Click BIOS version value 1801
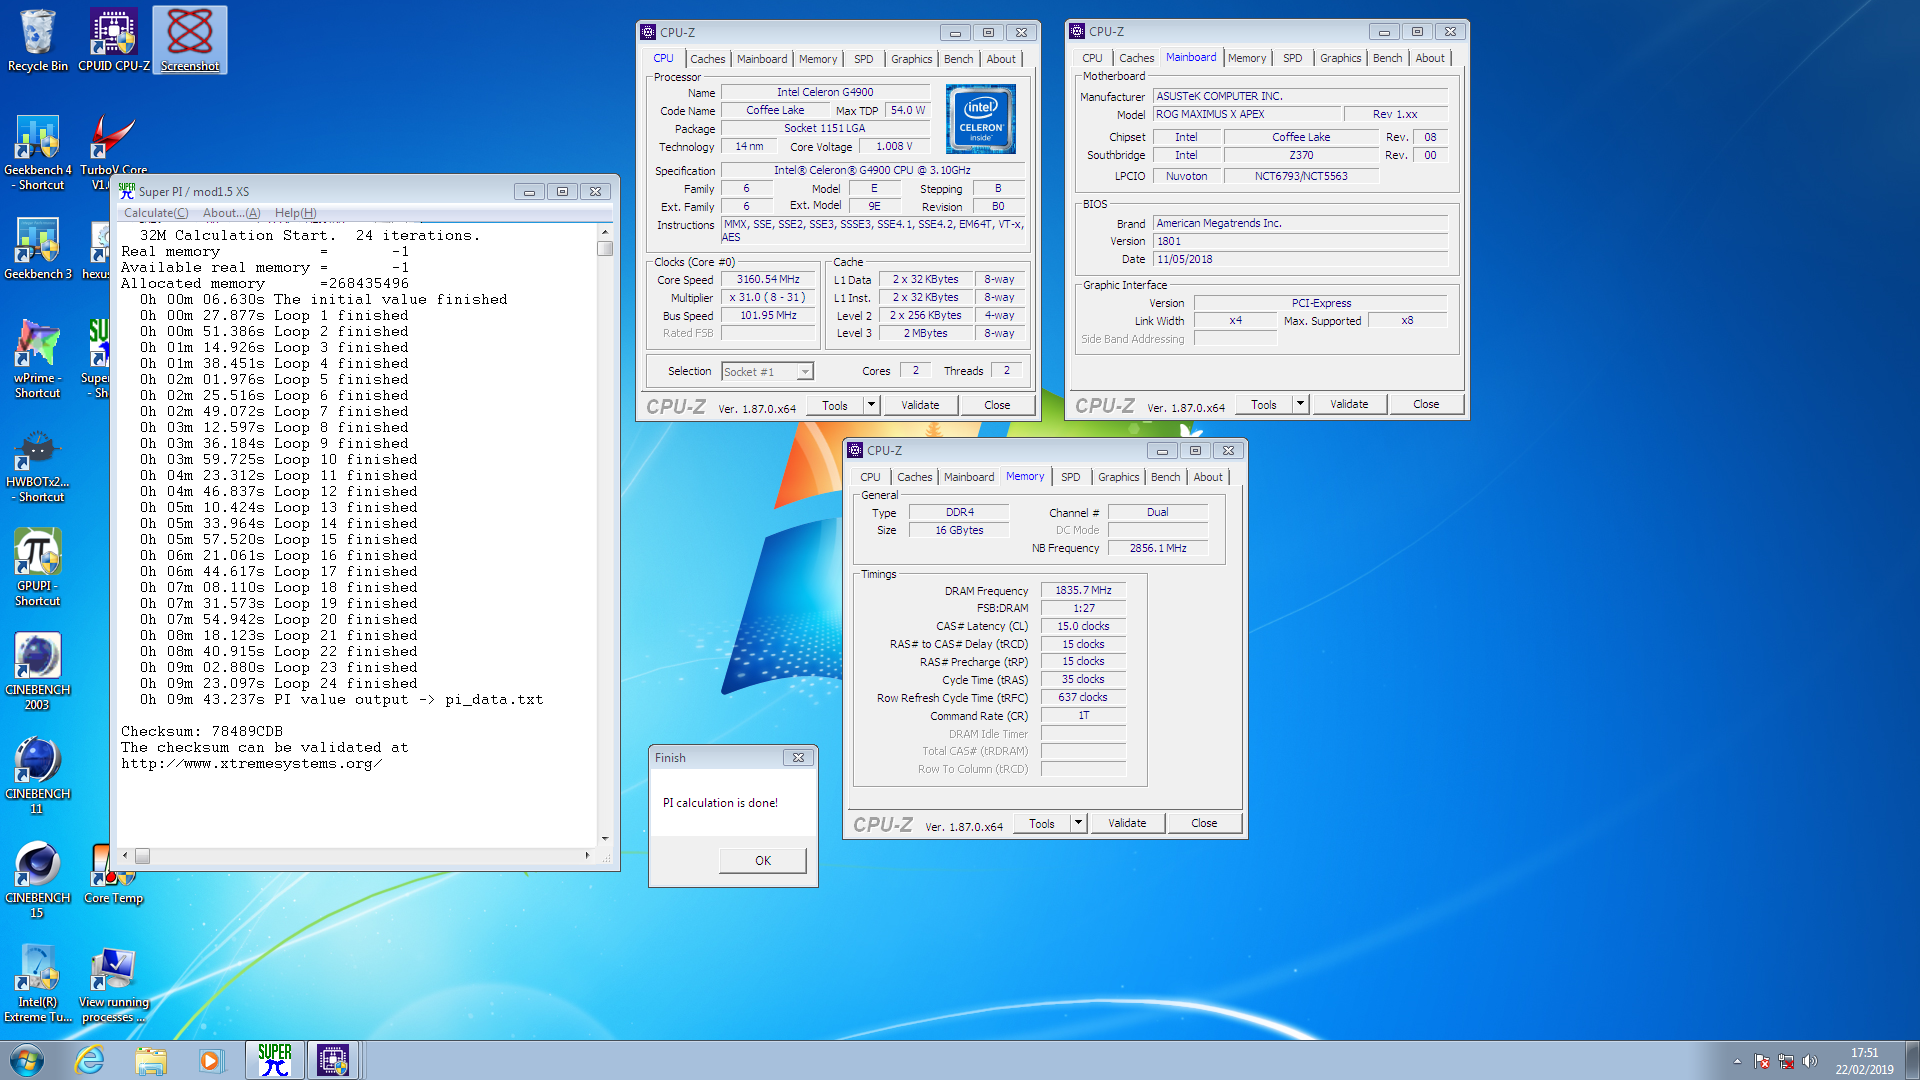Screen dimensions: 1920x1080 [x=1300, y=242]
